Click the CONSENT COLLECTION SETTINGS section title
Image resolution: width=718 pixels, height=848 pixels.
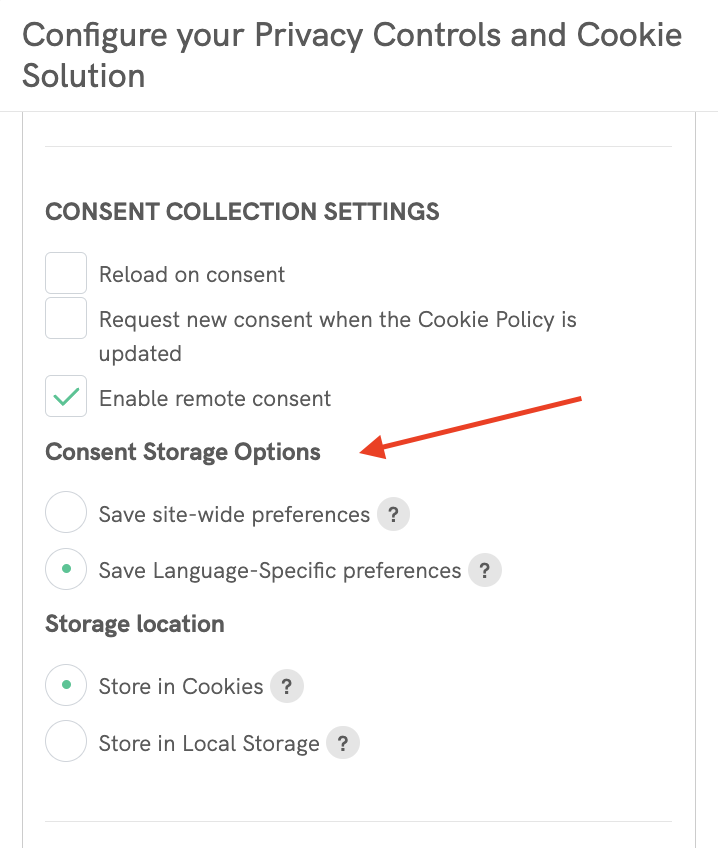242,212
